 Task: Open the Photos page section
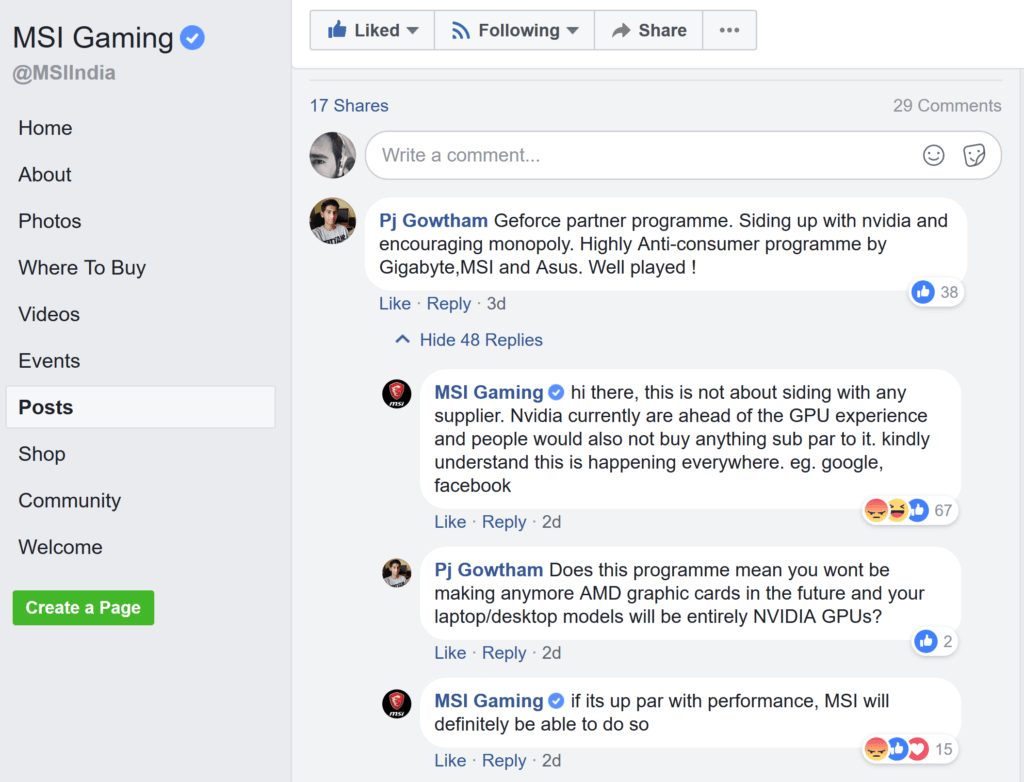pos(50,221)
